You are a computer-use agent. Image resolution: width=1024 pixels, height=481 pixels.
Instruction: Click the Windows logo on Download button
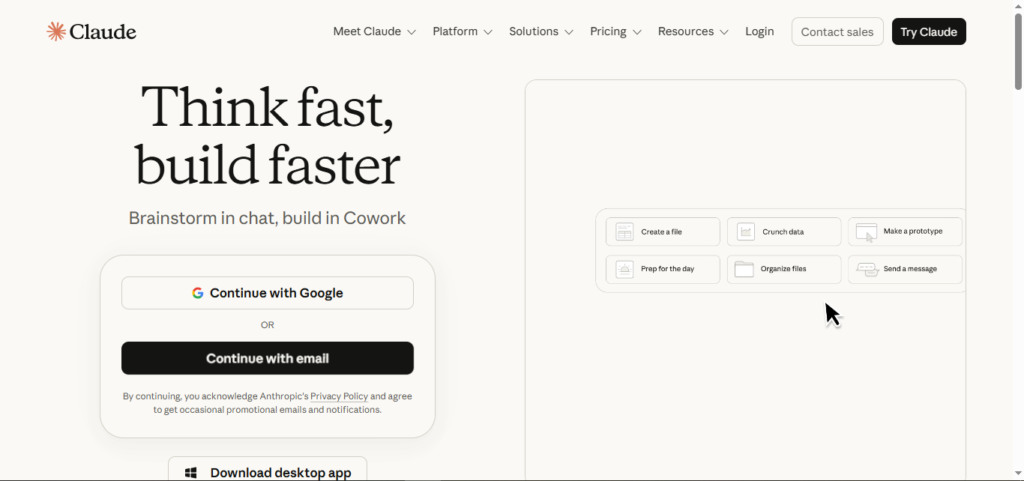coord(191,473)
